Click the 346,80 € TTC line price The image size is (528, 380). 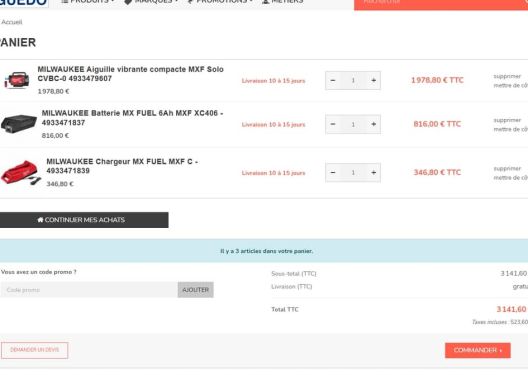[x=437, y=172]
